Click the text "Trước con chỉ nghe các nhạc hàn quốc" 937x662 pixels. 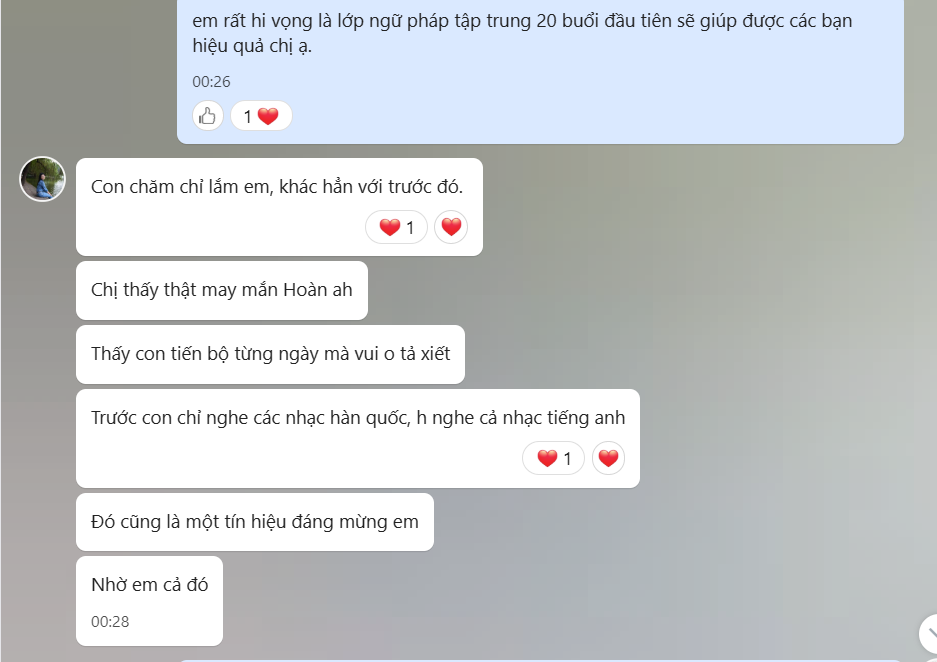250,418
